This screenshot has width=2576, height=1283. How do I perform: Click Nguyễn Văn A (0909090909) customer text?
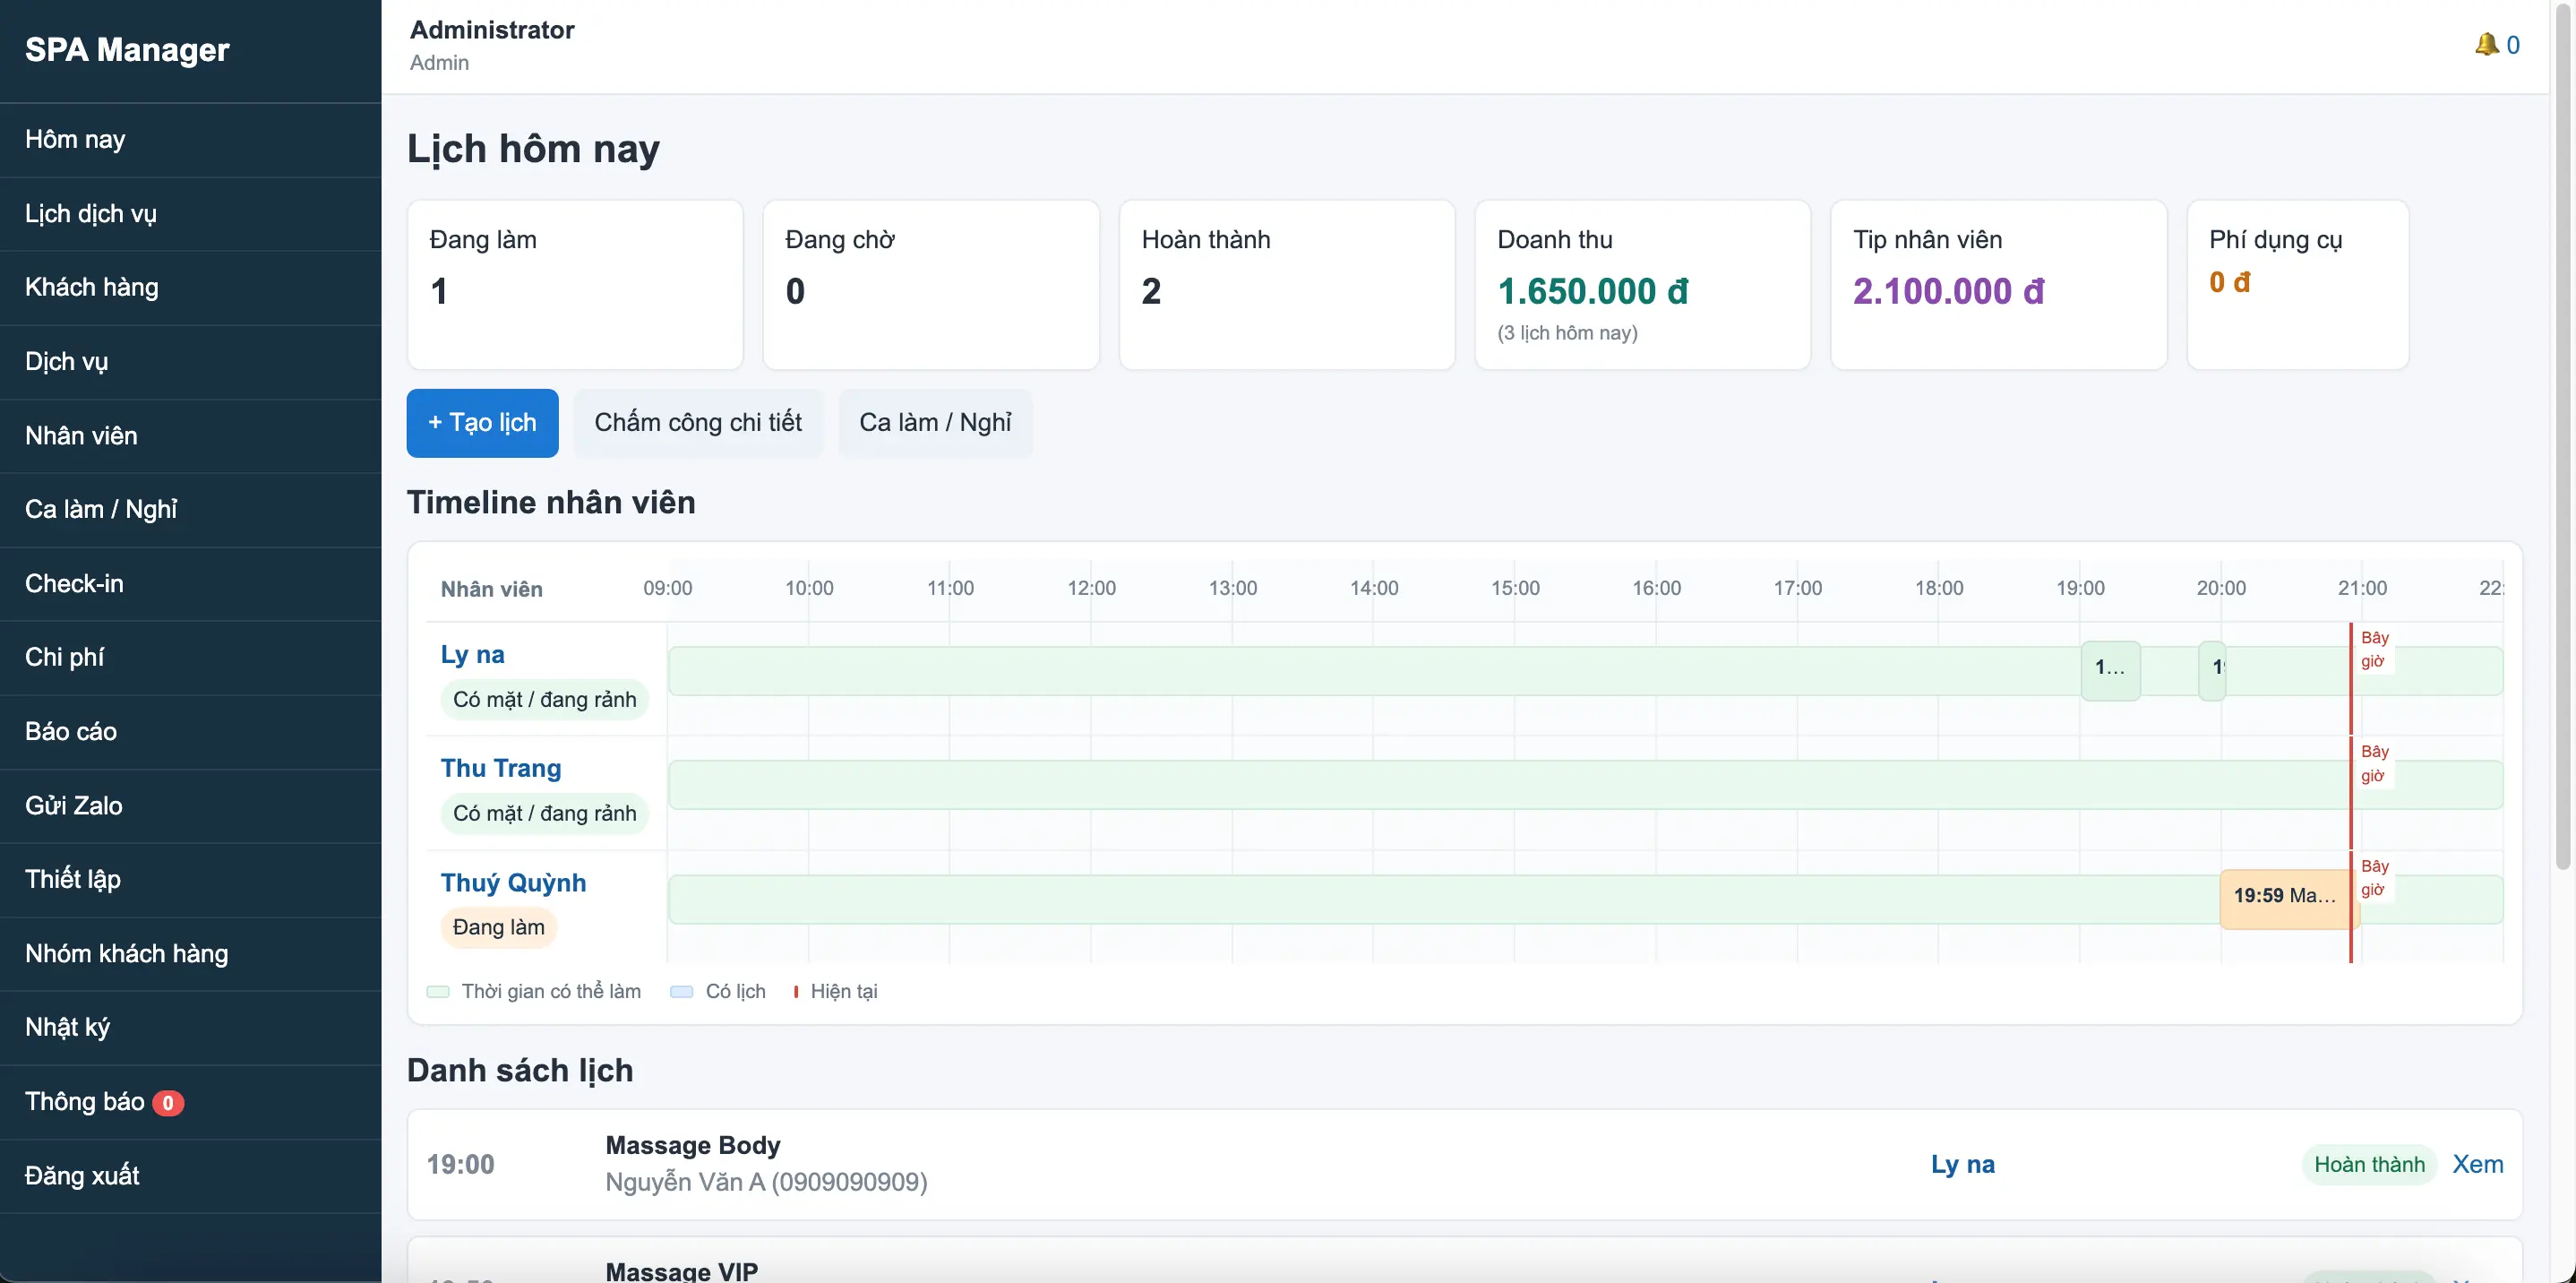click(766, 1183)
